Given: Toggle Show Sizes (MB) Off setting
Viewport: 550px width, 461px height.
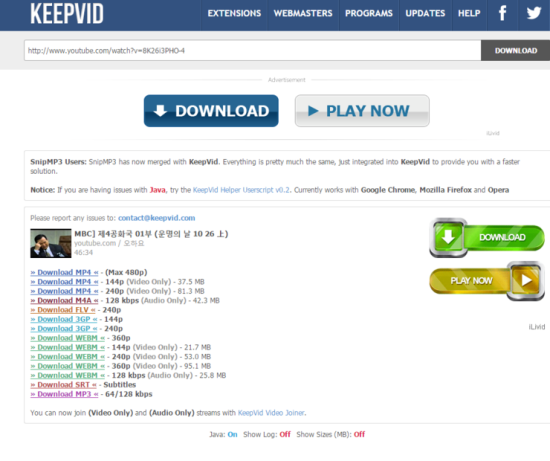Looking at the screenshot, I should pyautogui.click(x=359, y=434).
